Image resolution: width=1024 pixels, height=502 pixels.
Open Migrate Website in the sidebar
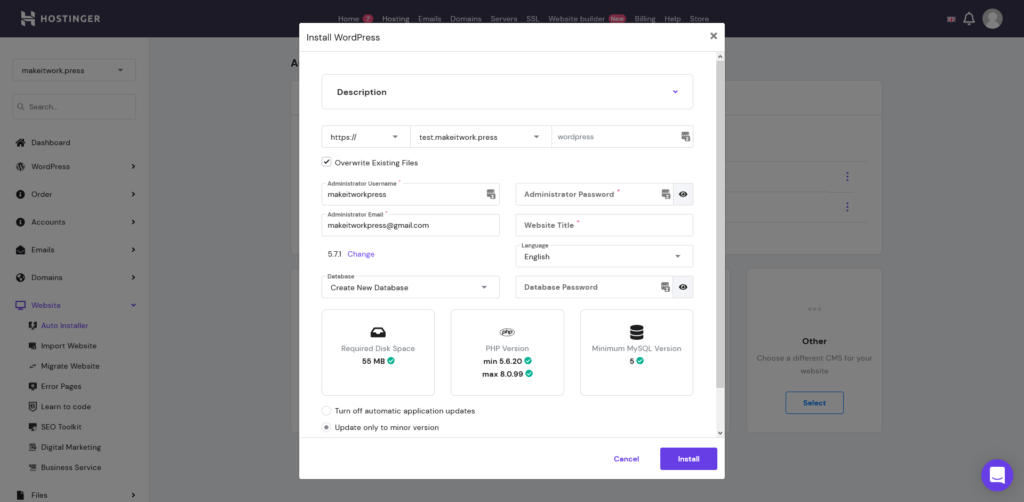click(71, 366)
